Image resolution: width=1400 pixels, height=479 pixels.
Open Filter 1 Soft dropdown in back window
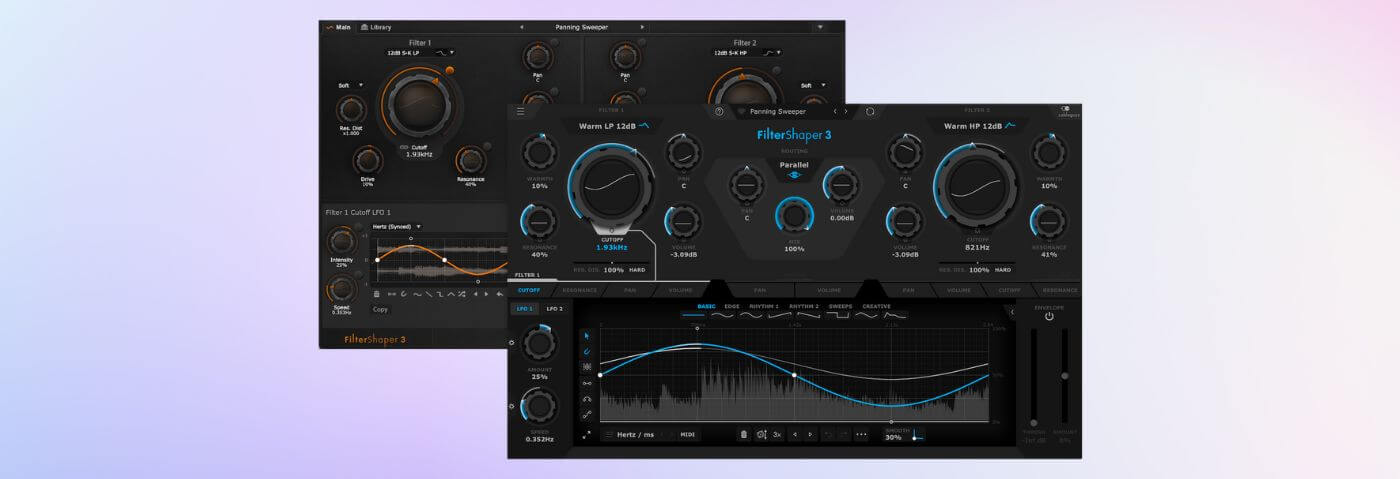[x=351, y=86]
